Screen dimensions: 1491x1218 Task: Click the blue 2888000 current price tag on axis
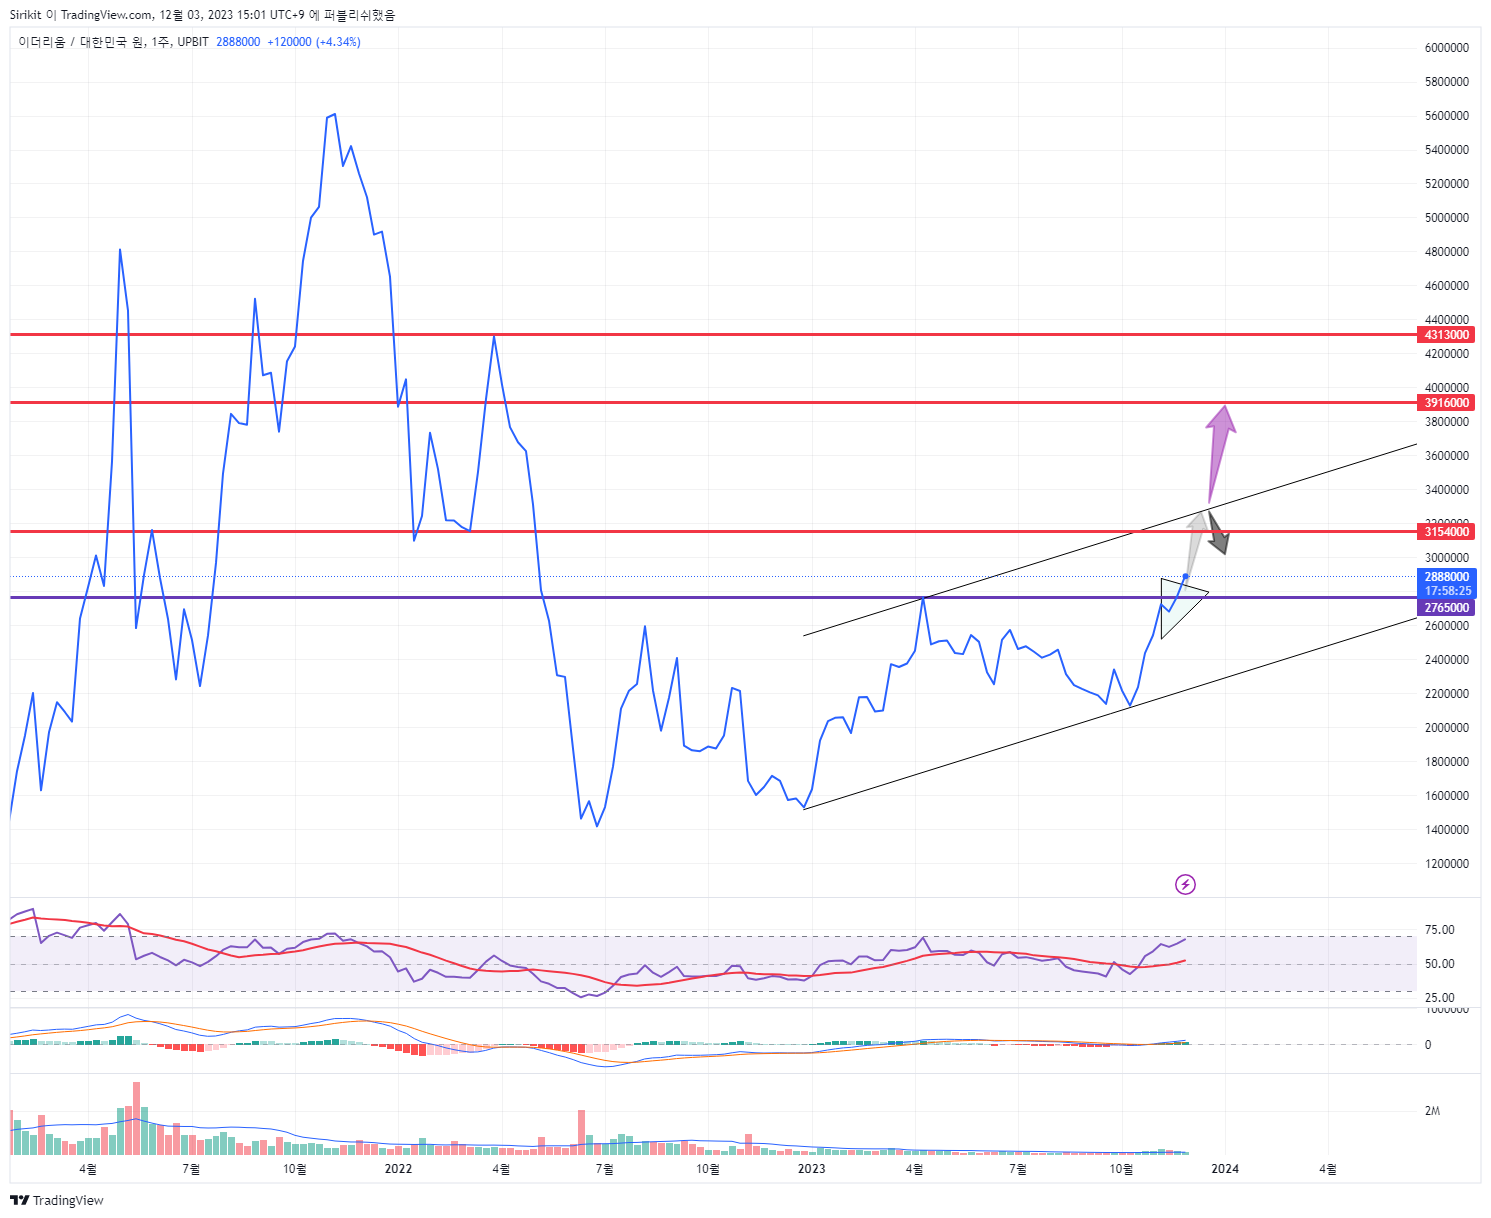click(x=1447, y=577)
